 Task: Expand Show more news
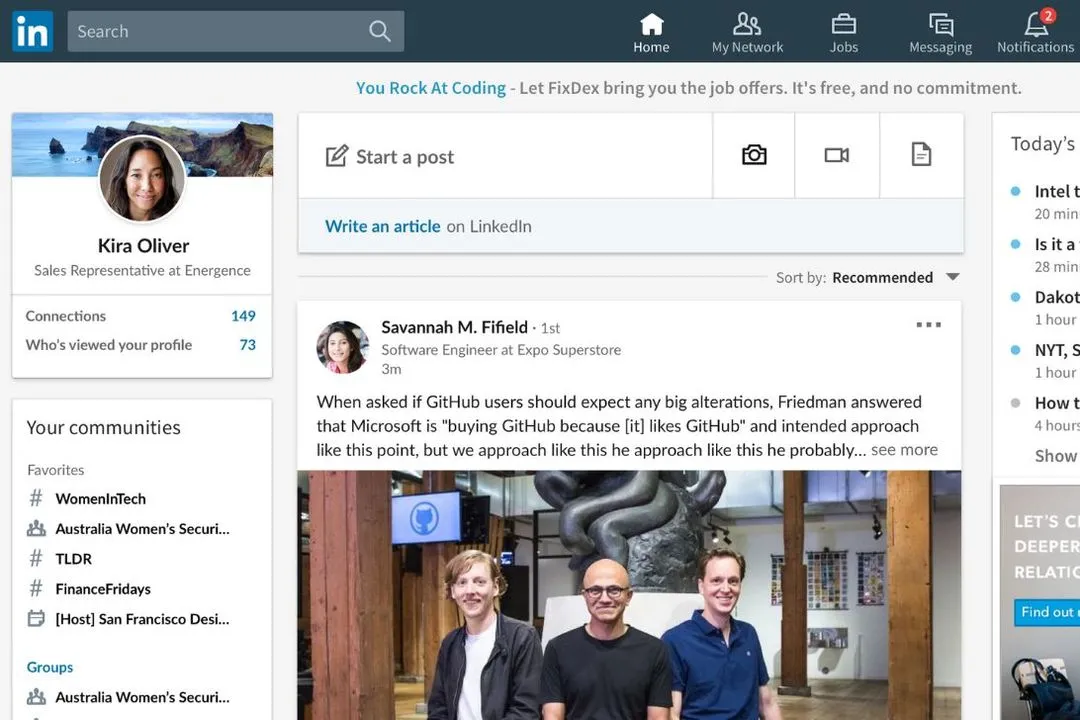coord(1057,455)
